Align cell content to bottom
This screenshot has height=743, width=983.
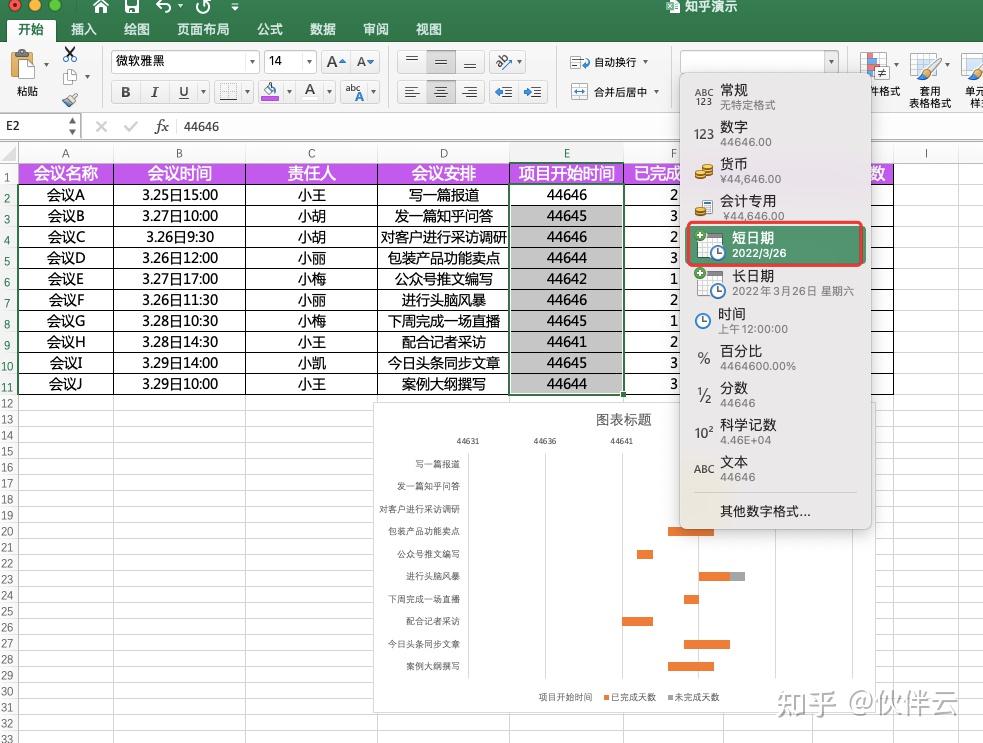470,61
